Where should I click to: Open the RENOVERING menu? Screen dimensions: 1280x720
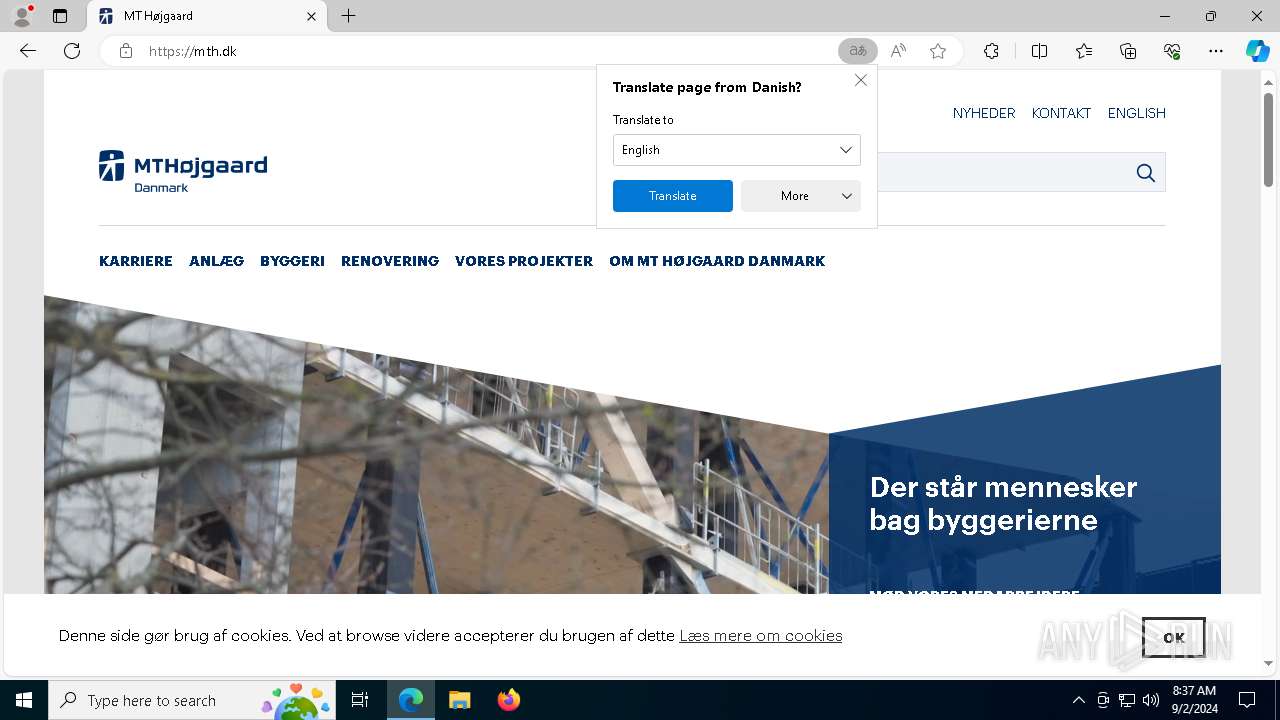(x=390, y=261)
